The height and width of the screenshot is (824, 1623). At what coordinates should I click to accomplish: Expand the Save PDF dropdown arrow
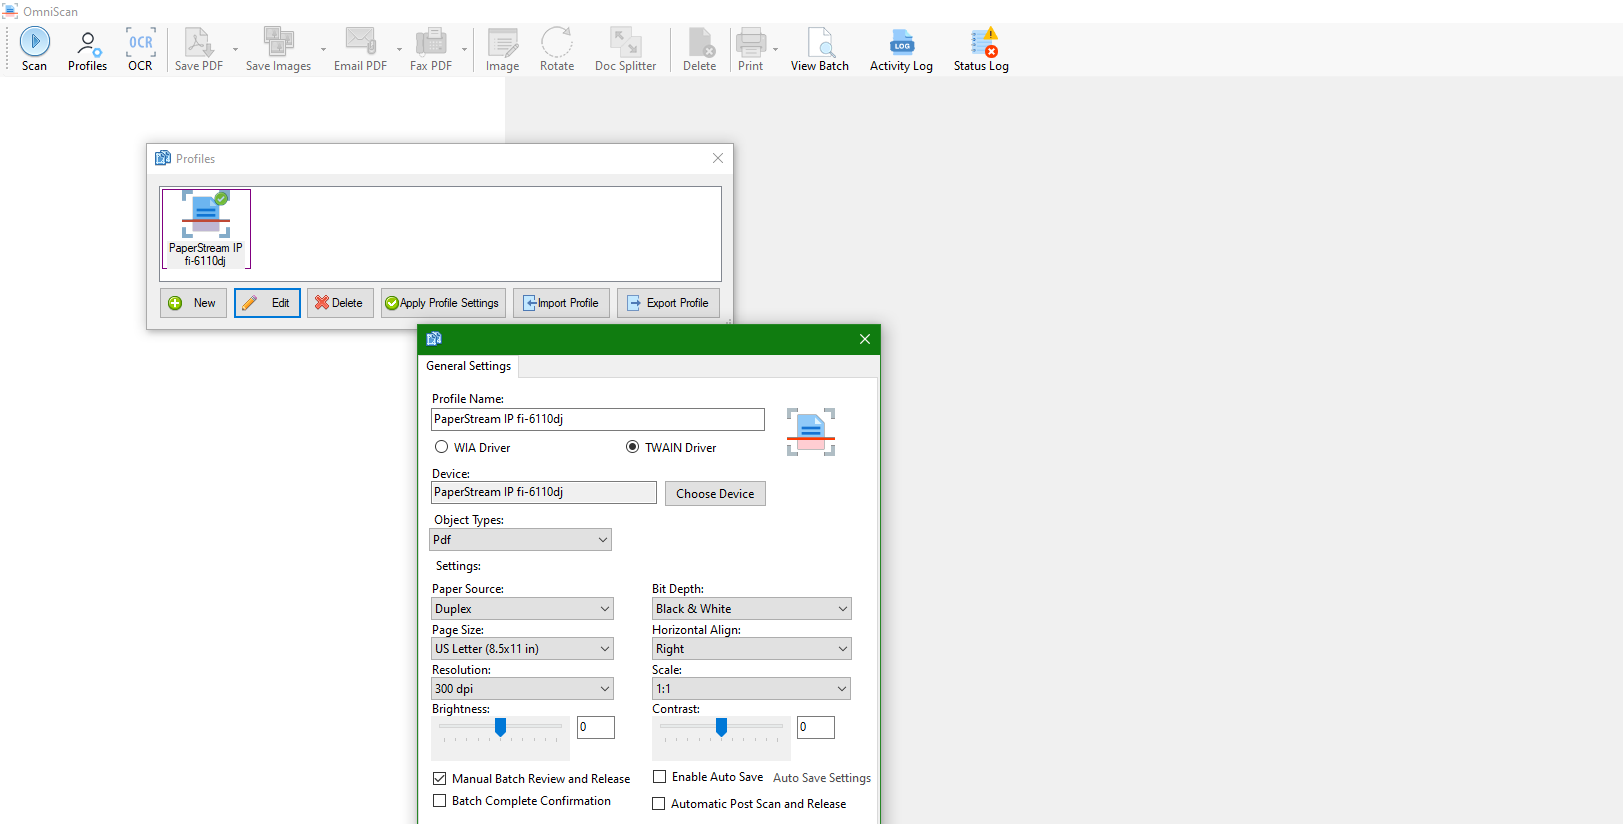236,49
